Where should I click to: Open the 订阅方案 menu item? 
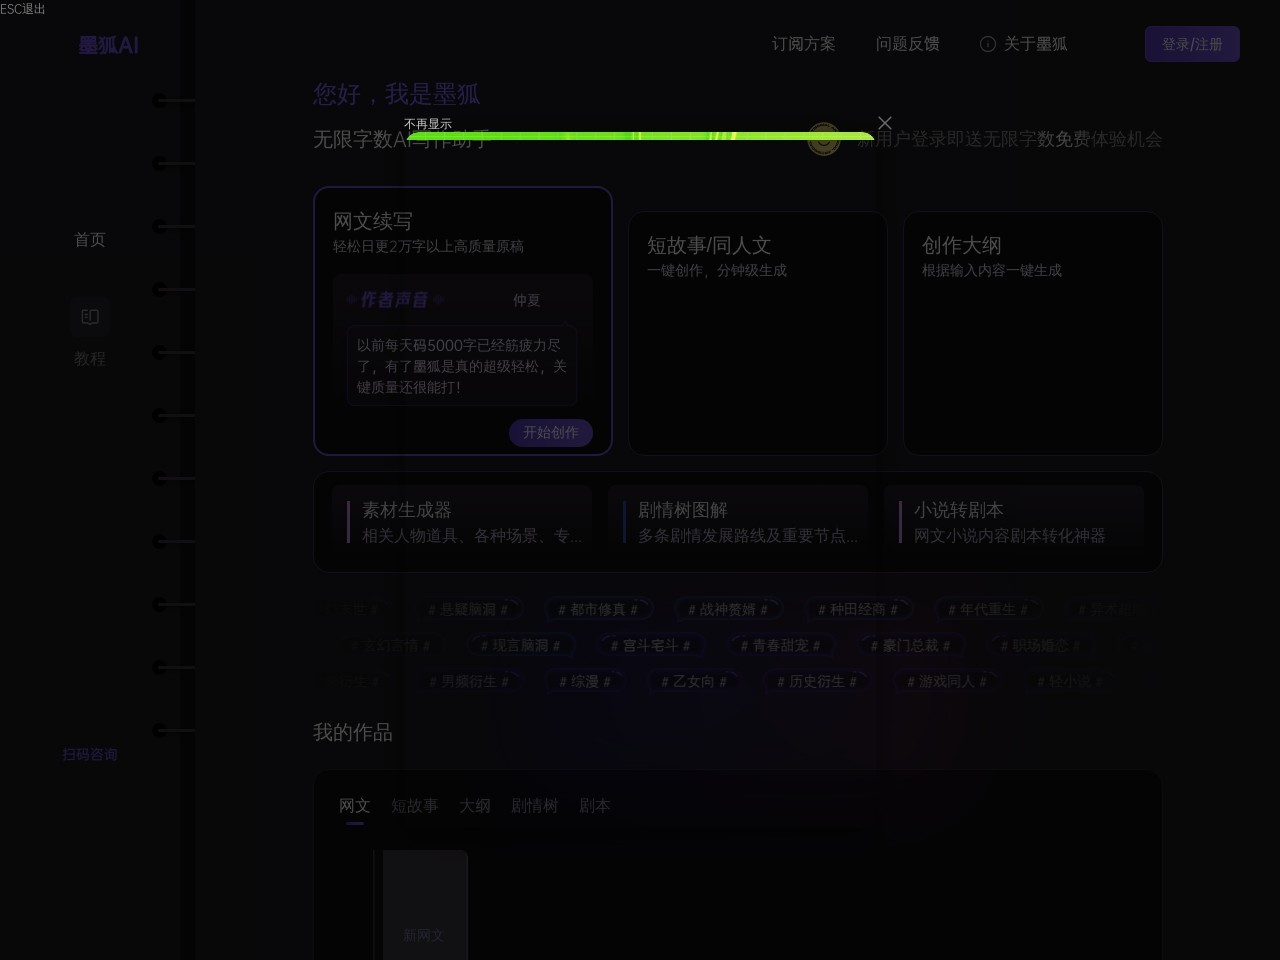point(803,44)
